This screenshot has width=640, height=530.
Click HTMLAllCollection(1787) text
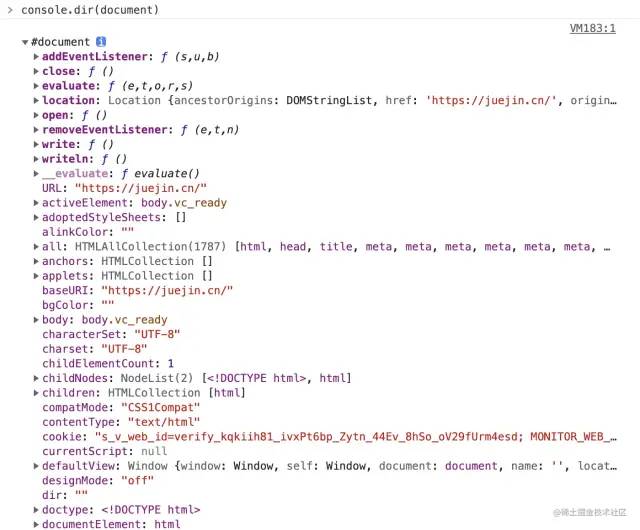pos(150,247)
